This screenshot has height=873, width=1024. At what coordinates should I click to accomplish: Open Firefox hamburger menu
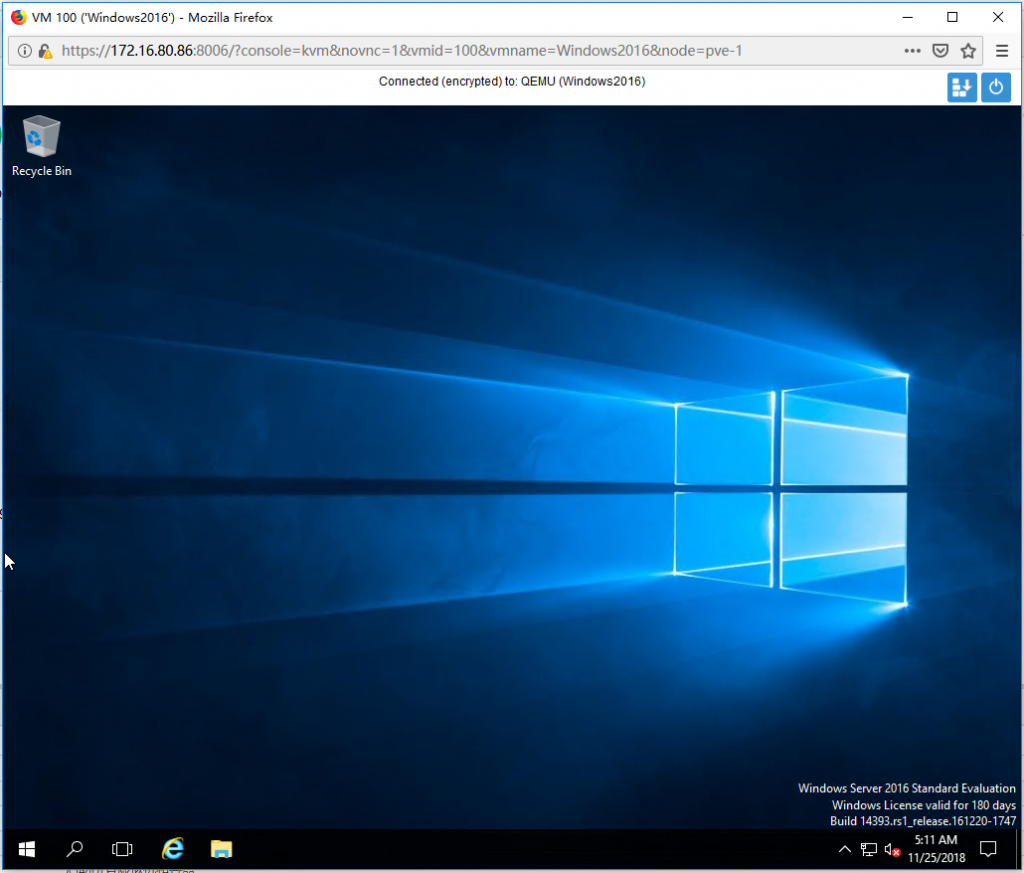click(x=1002, y=51)
